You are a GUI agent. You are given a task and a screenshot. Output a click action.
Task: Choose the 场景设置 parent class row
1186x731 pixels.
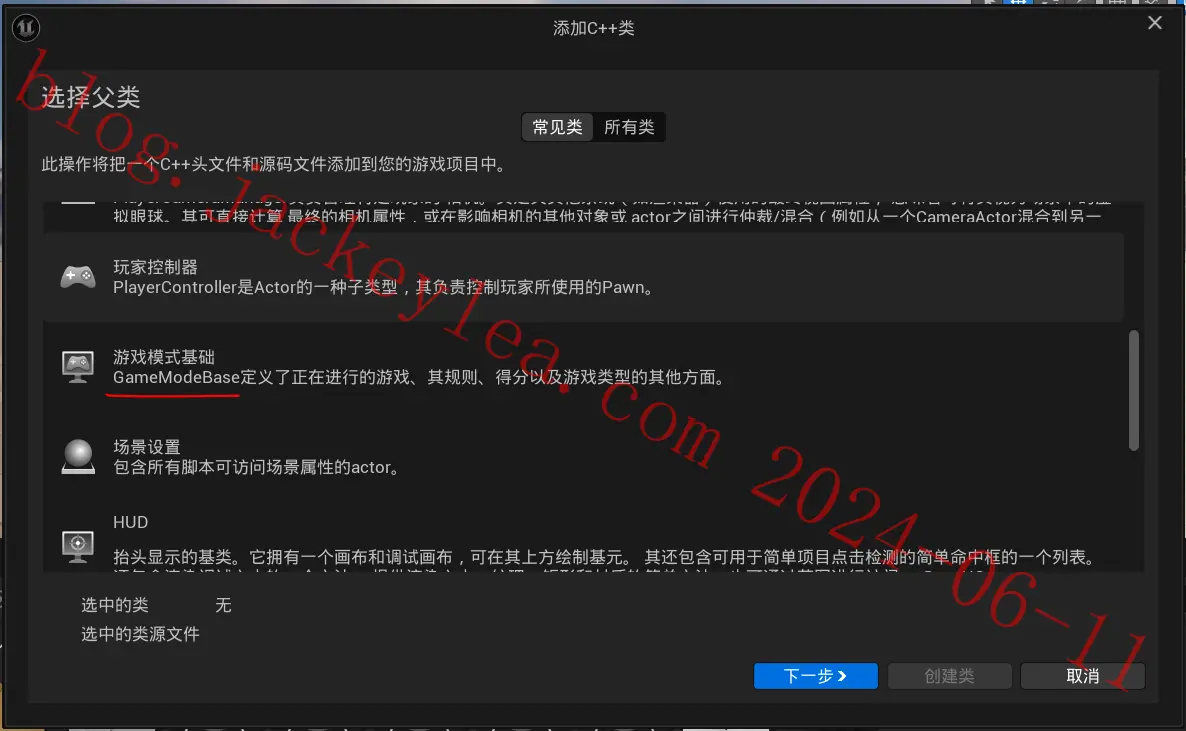point(583,456)
